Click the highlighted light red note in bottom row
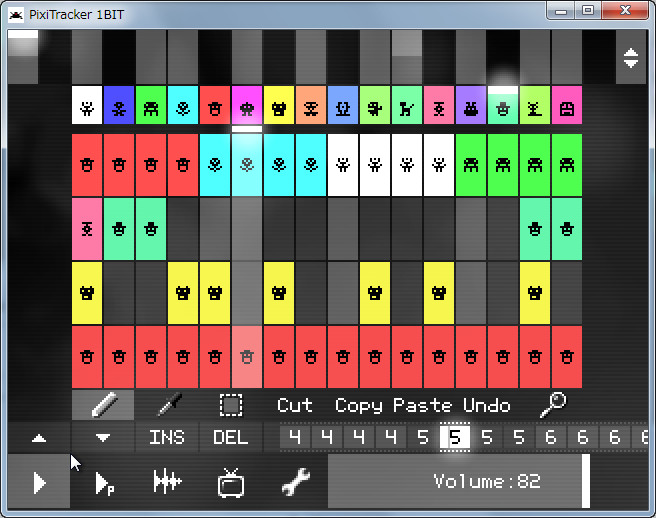 tap(247, 357)
